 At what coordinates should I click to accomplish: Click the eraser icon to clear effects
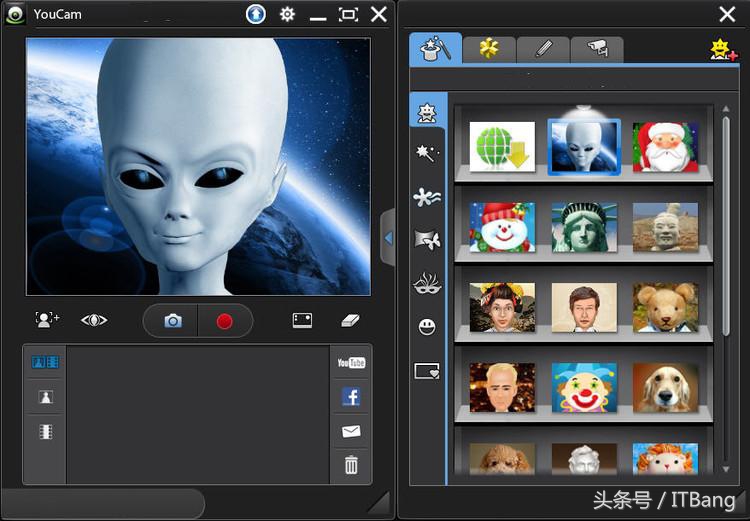click(349, 320)
